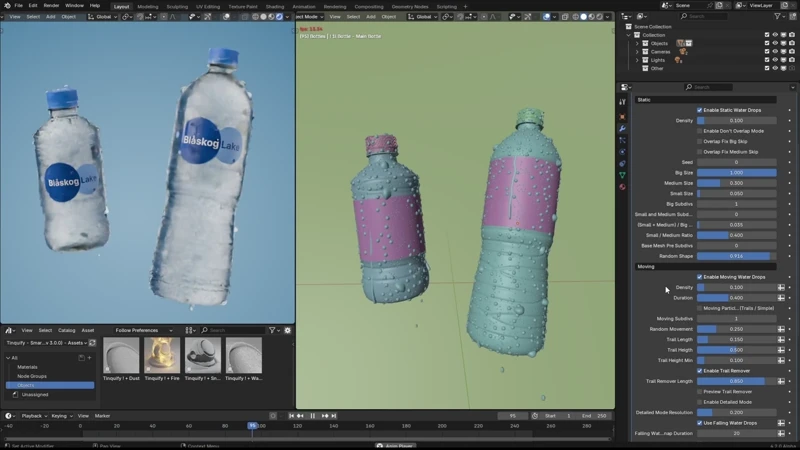
Task: Open the asset browser settings gear icon
Action: [288, 330]
